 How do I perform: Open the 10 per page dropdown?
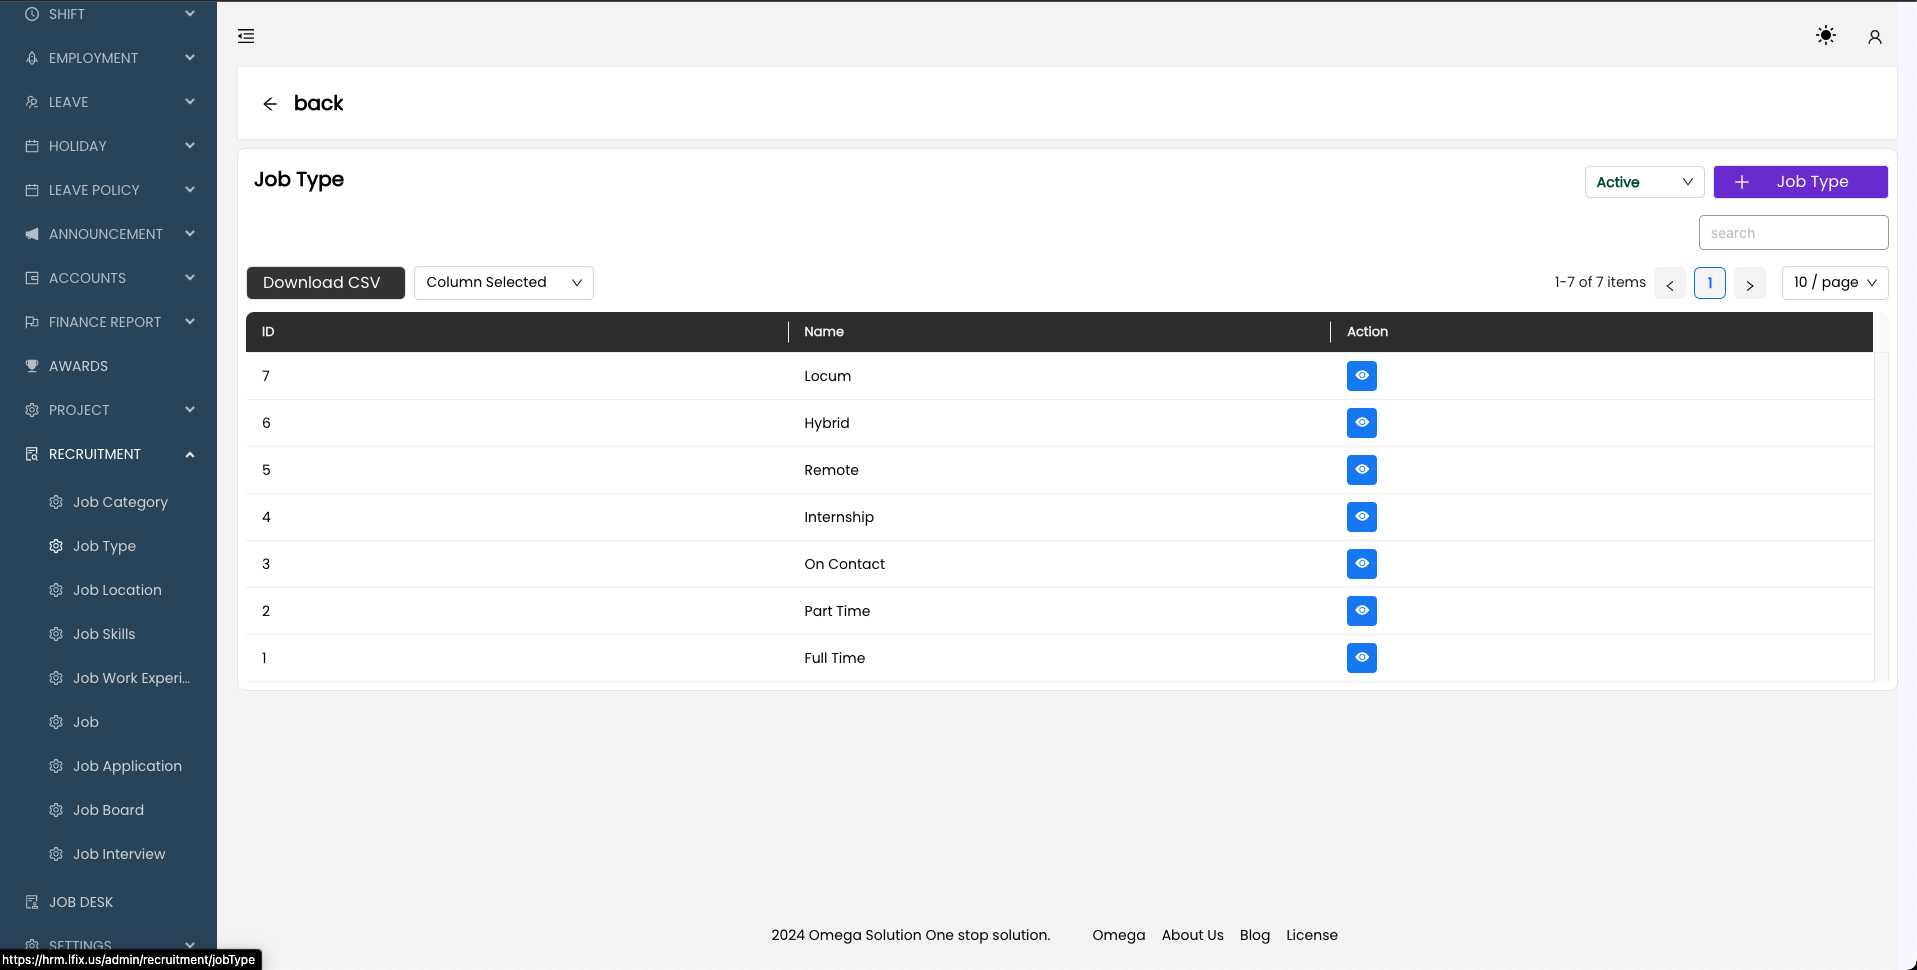point(1834,282)
